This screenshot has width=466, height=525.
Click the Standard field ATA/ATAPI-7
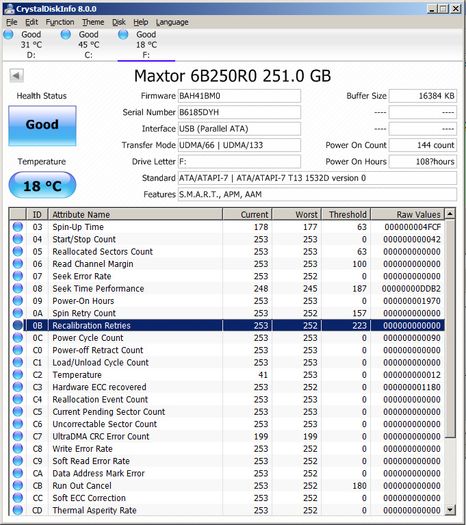pos(317,178)
